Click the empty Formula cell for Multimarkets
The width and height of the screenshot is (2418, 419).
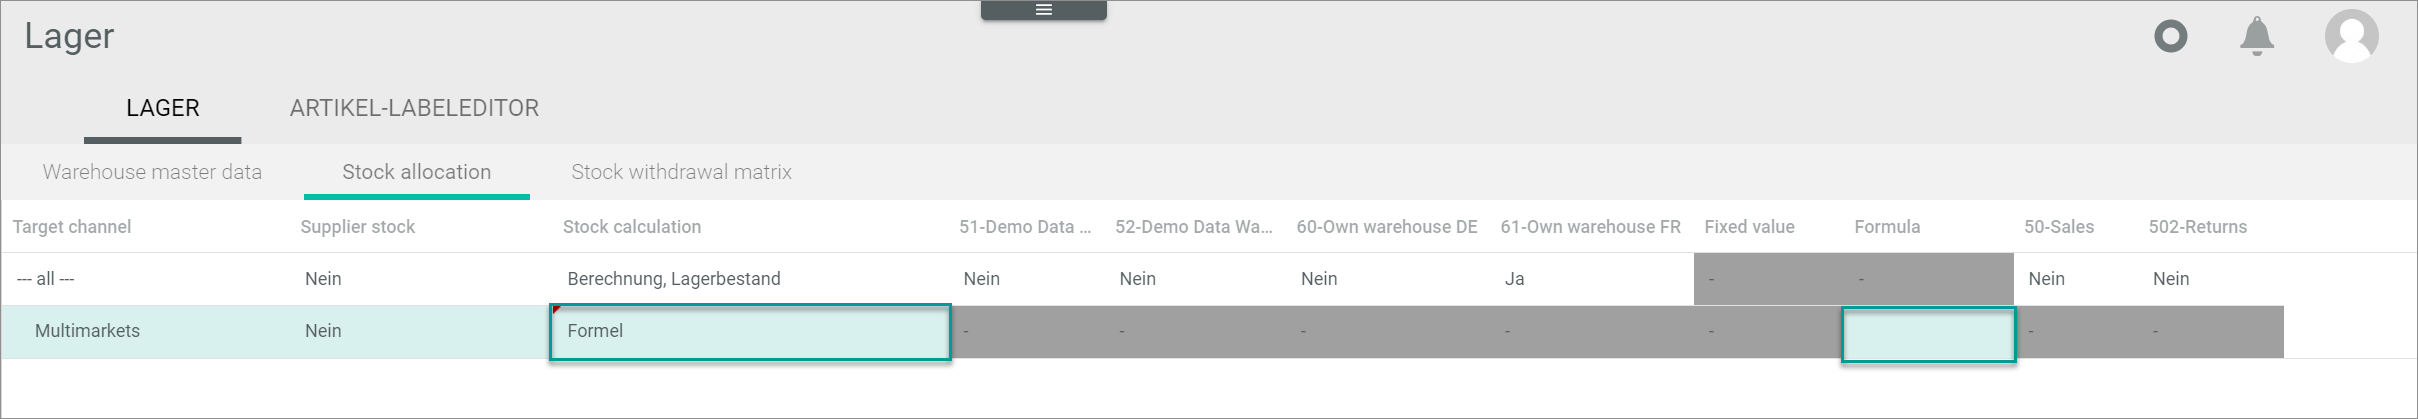[1928, 335]
